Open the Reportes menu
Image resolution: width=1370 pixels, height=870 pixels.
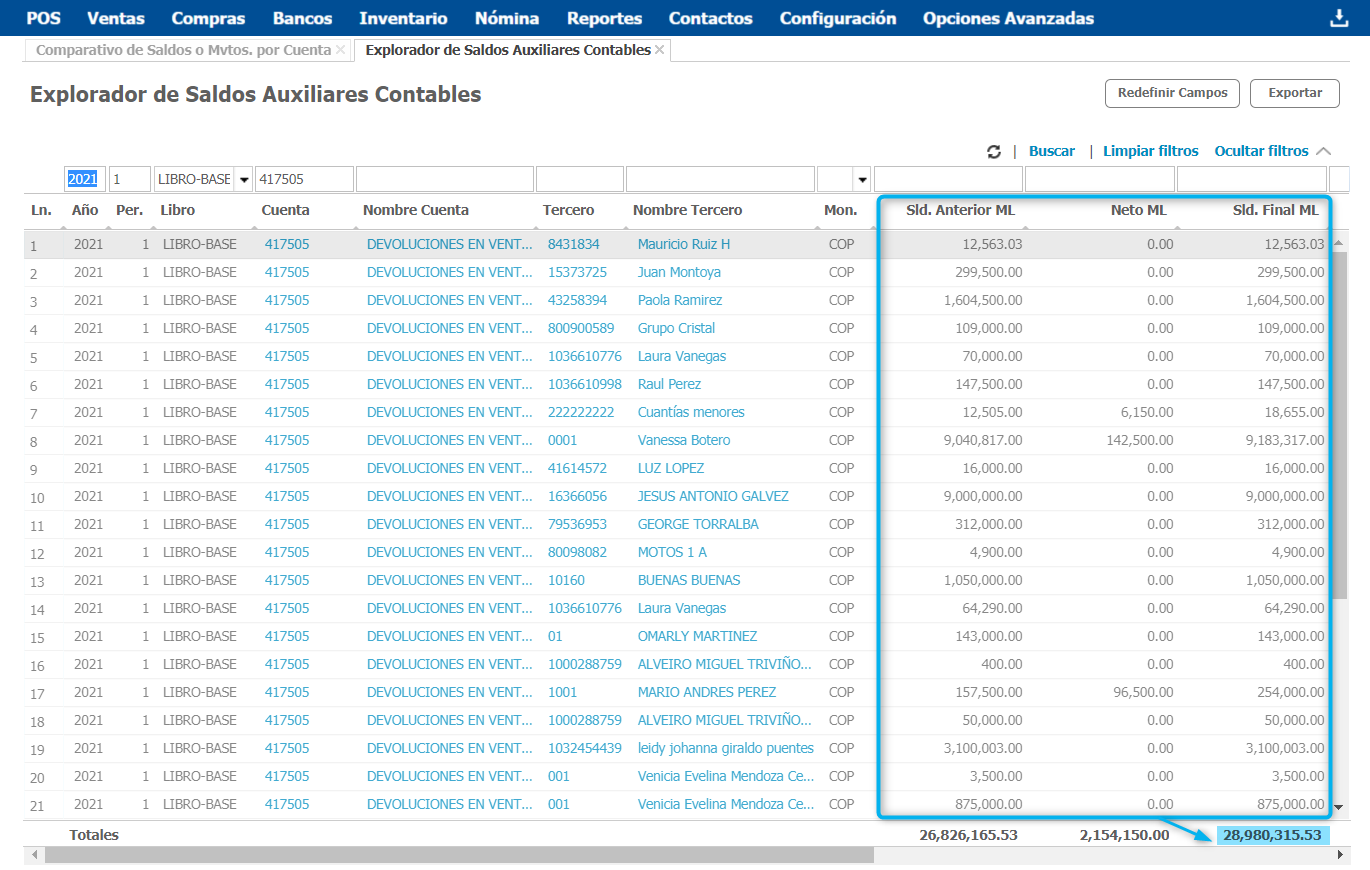click(604, 18)
